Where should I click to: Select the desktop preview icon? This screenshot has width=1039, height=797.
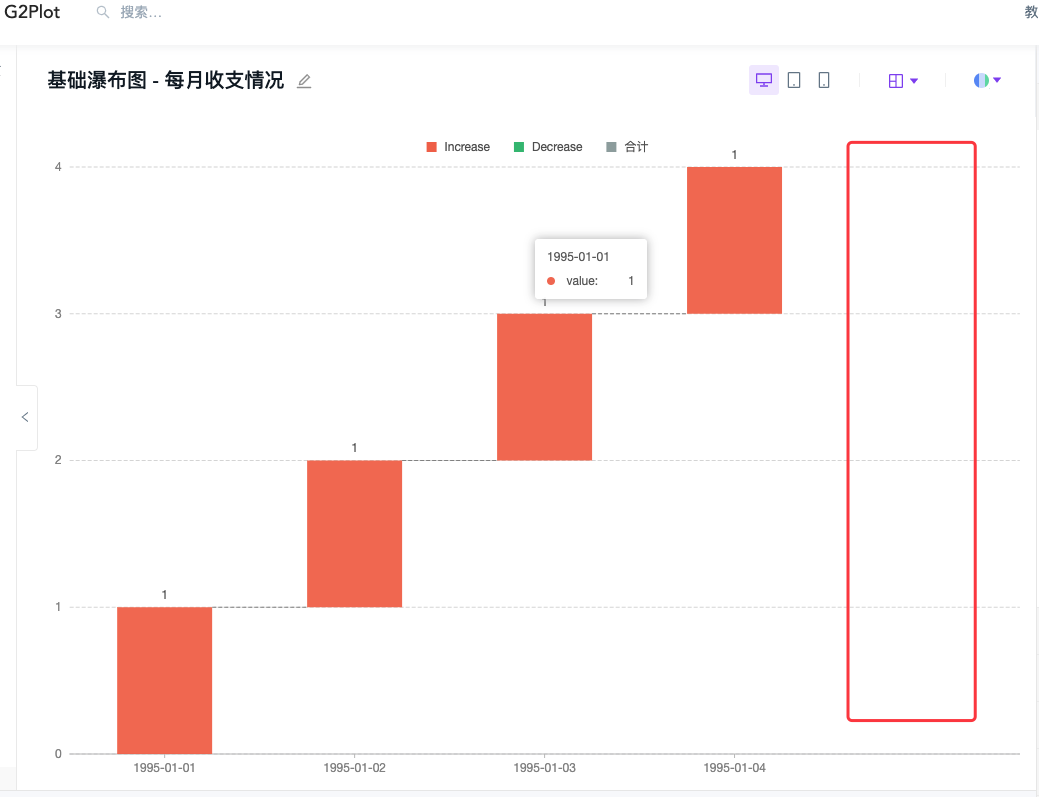point(763,79)
